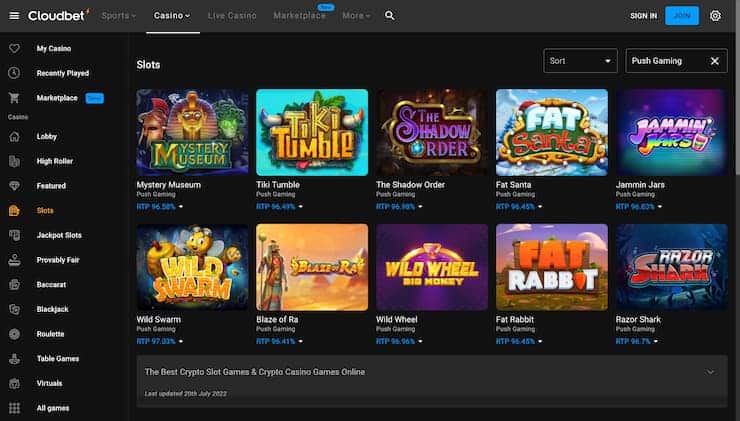Select Virtuals in sidebar
This screenshot has width=740, height=421.
click(50, 383)
